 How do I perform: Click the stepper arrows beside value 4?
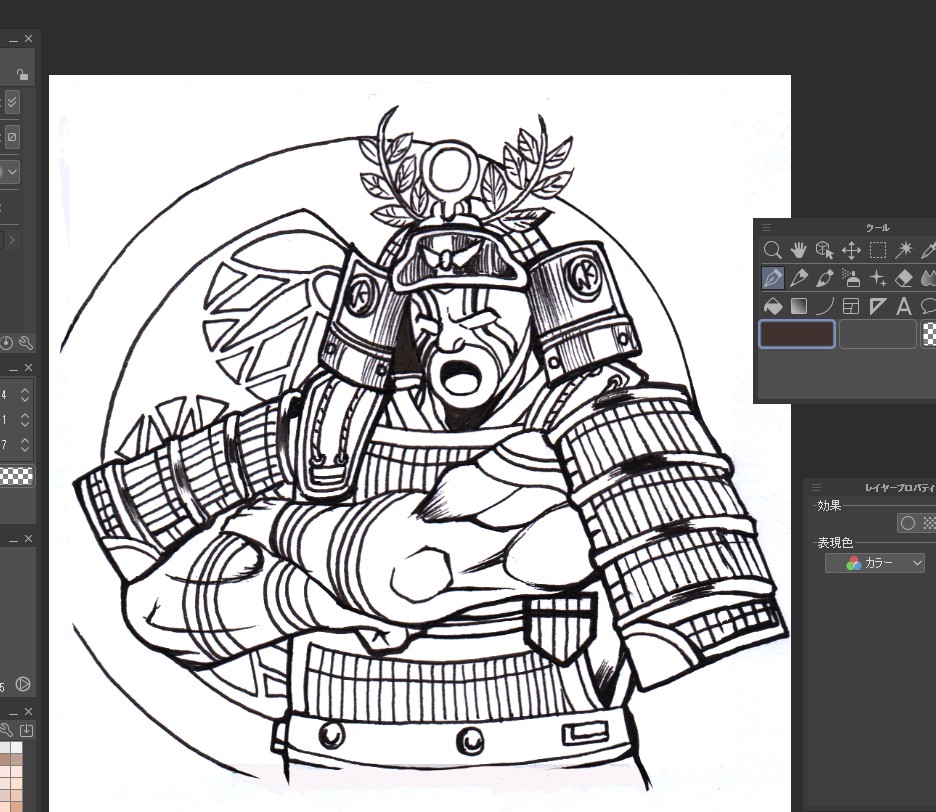pyautogui.click(x=24, y=395)
